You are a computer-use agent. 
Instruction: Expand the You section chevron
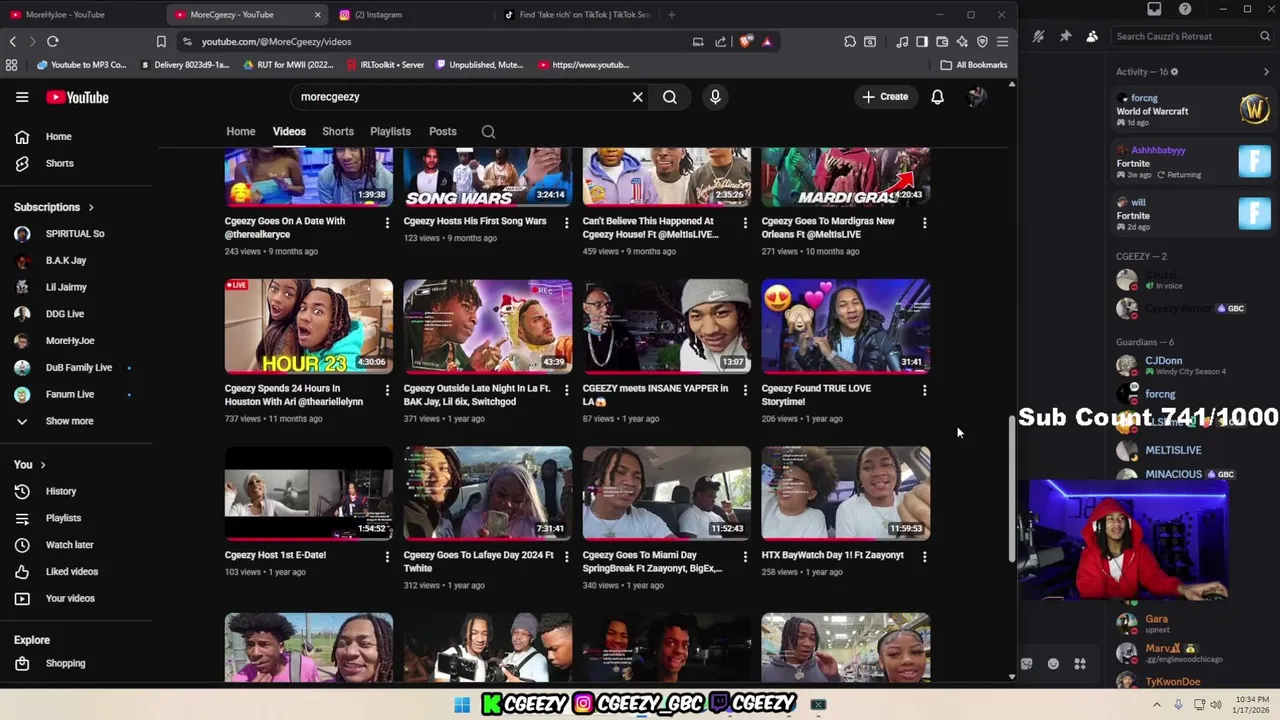(43, 465)
